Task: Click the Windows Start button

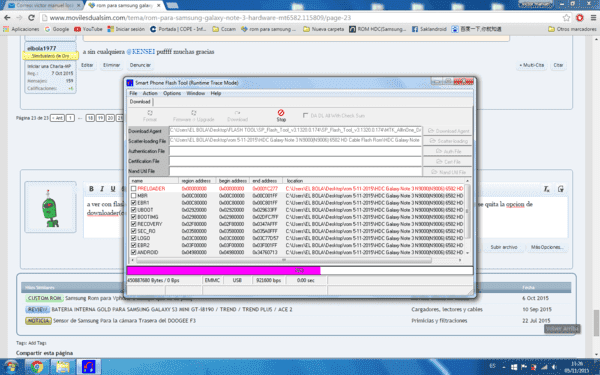Action: [11, 367]
